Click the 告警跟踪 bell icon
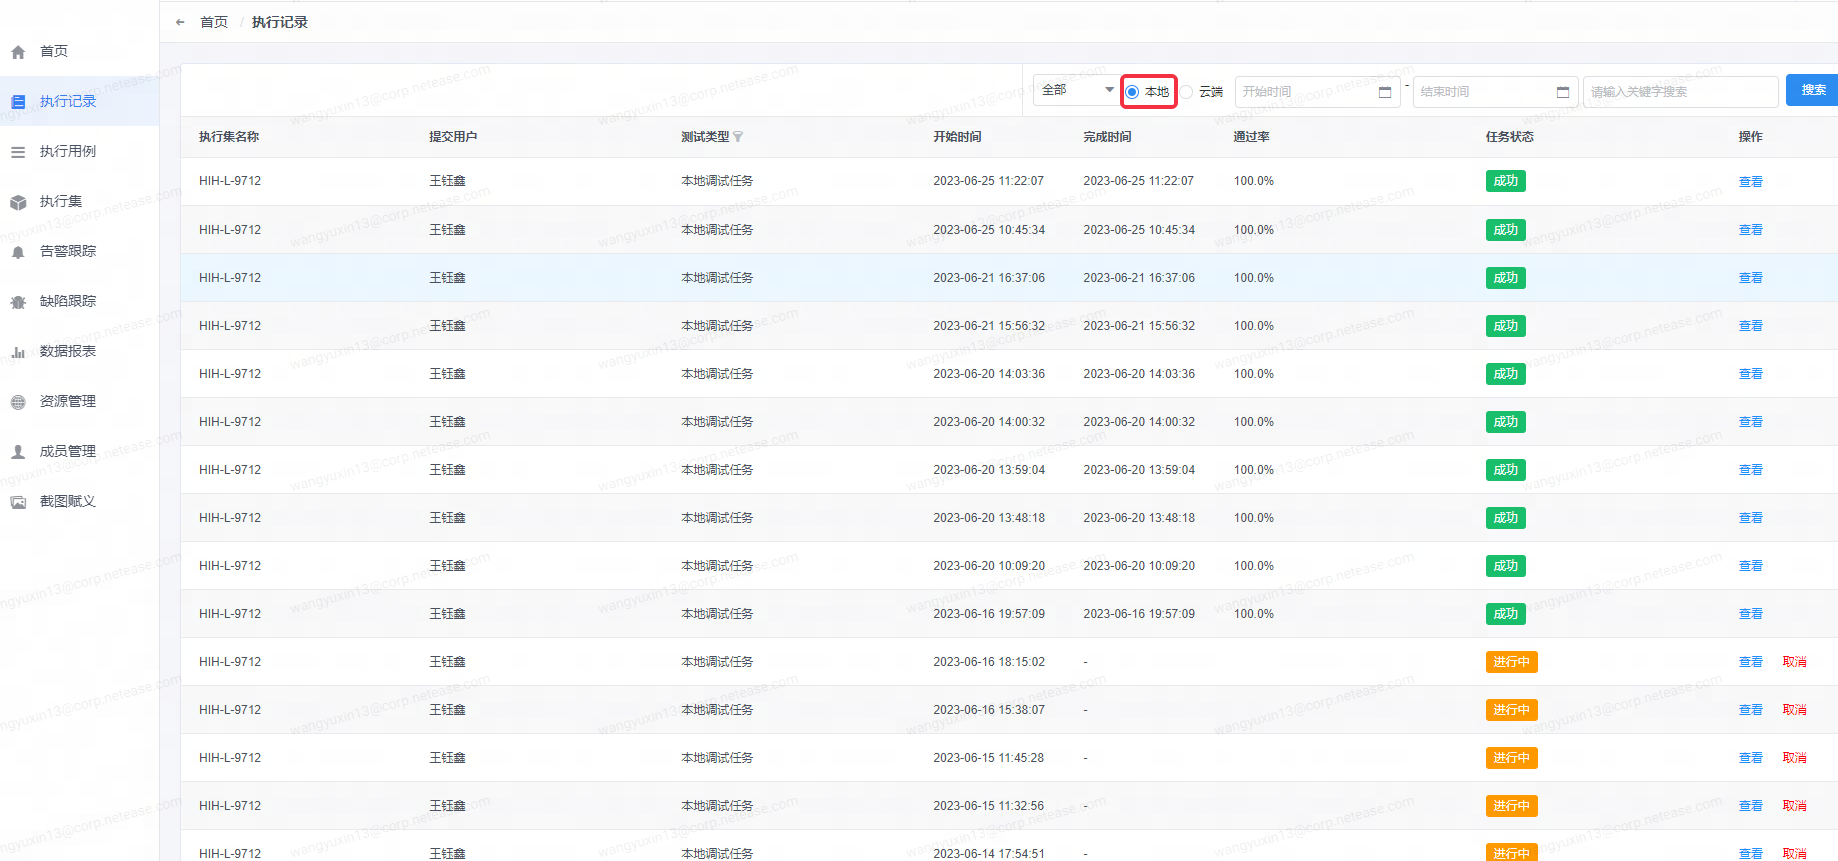 (x=18, y=252)
